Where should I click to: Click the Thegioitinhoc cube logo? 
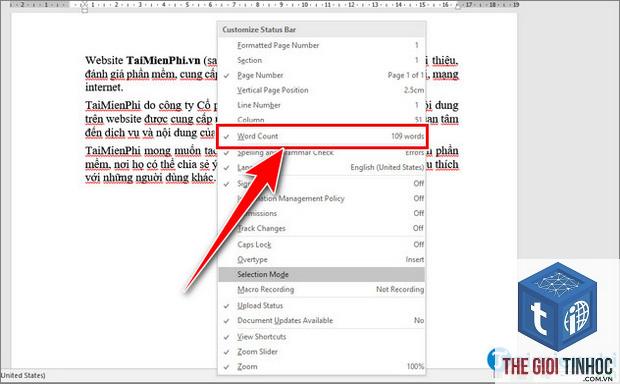point(558,307)
